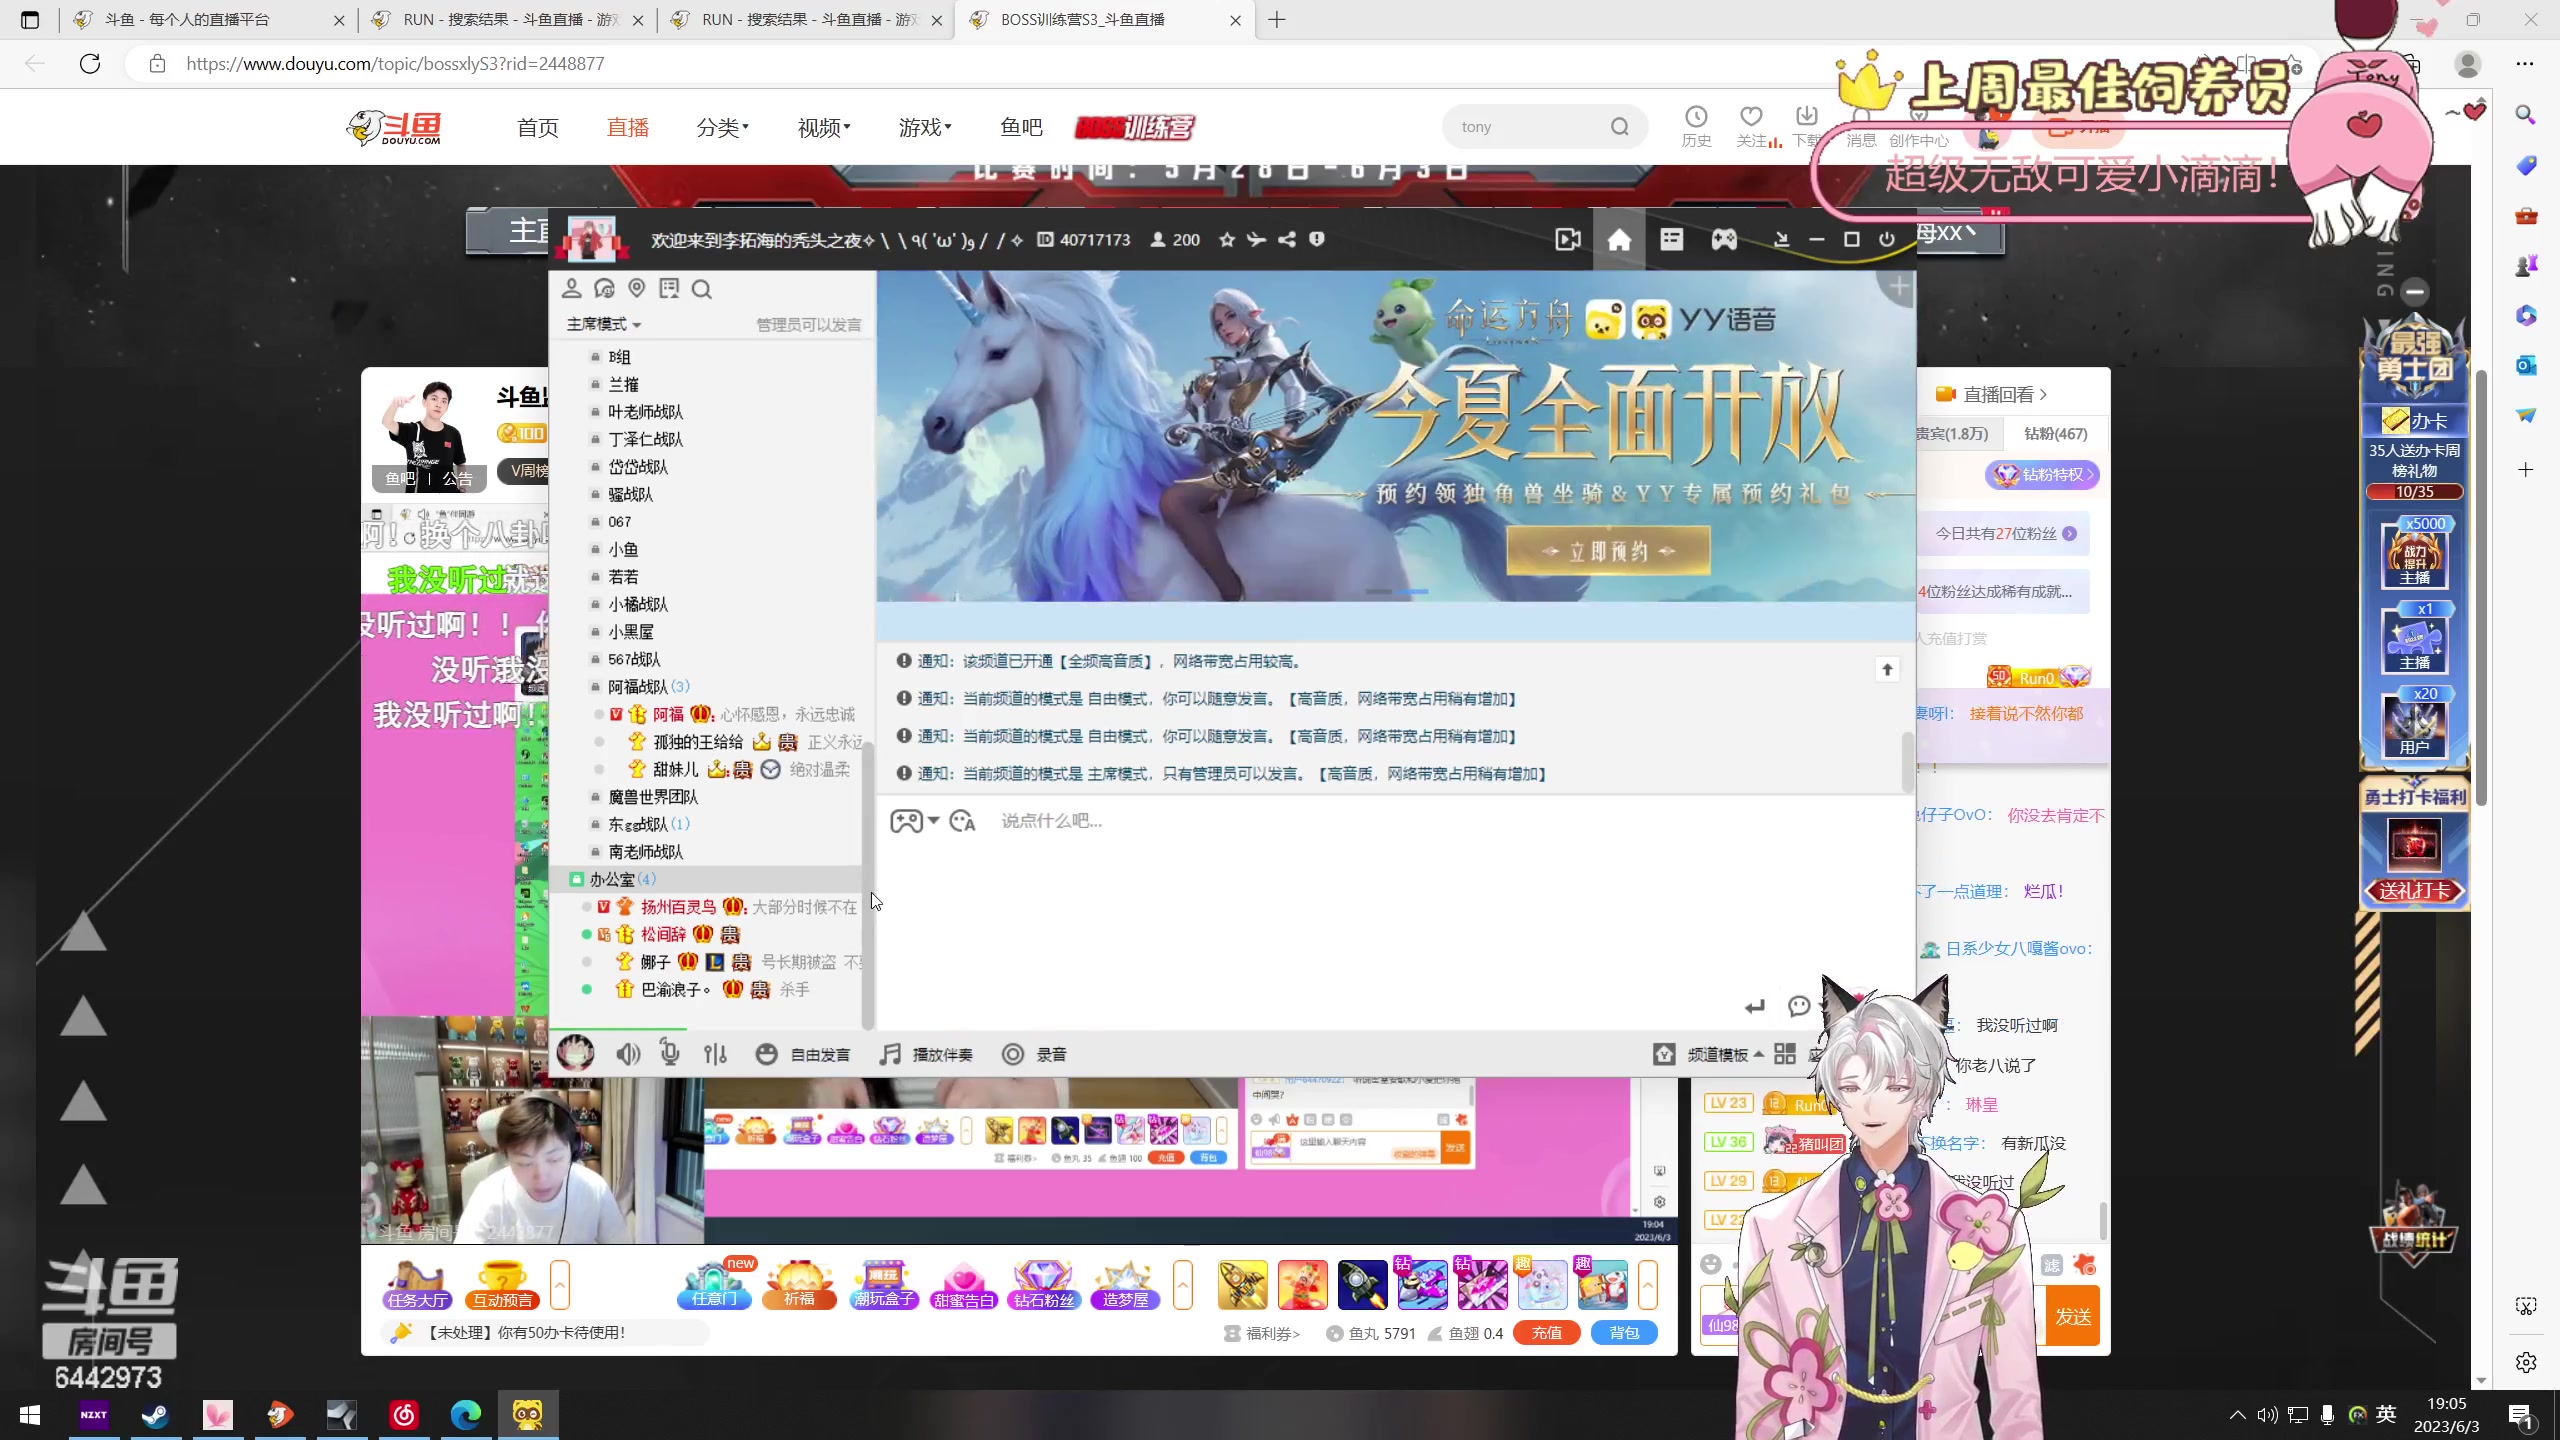
Task: Click the 发送 send button in chat
Action: tap(2073, 1317)
